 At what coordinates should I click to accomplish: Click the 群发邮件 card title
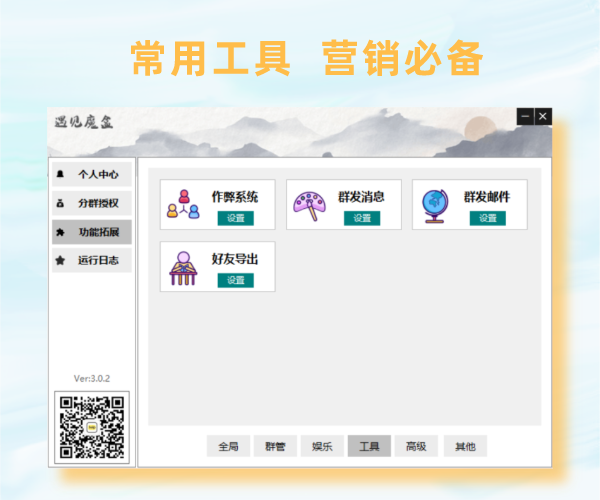point(487,197)
